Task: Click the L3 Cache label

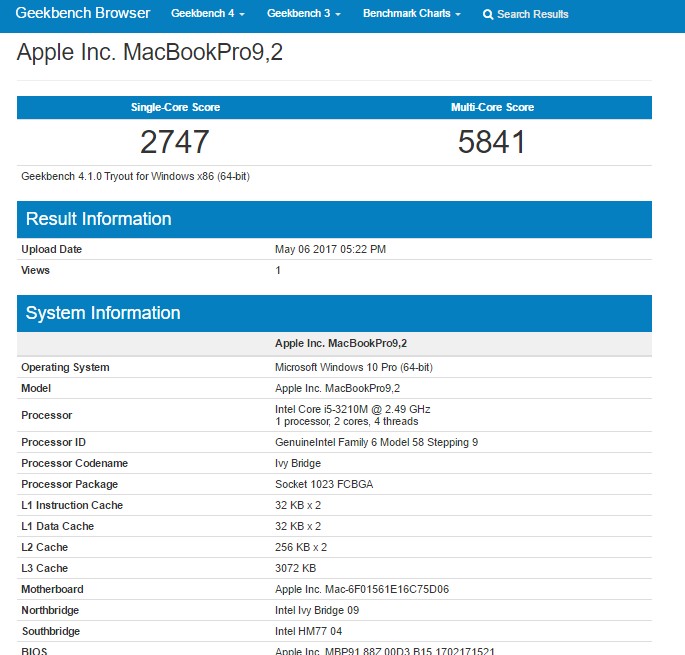Action: (45, 568)
